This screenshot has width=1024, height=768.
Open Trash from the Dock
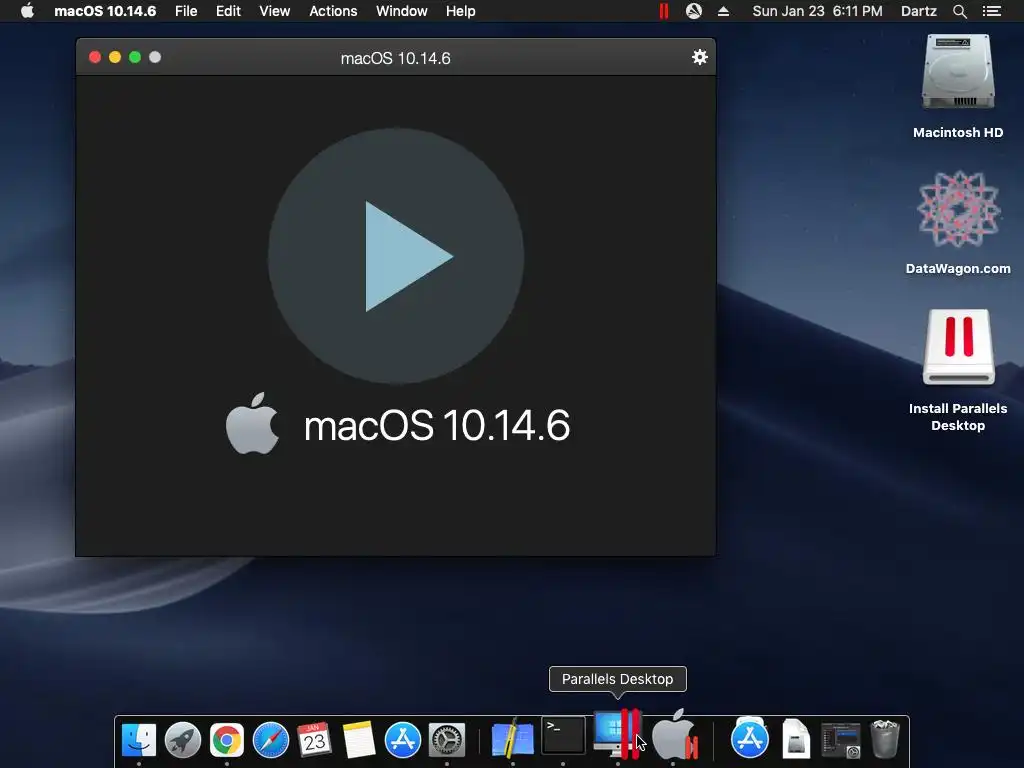pos(885,739)
